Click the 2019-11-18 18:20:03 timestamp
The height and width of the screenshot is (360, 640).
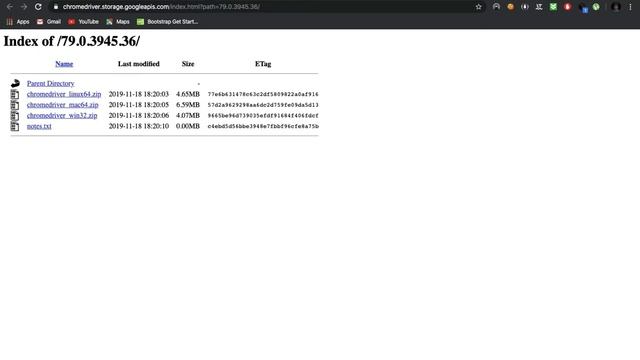(x=139, y=94)
